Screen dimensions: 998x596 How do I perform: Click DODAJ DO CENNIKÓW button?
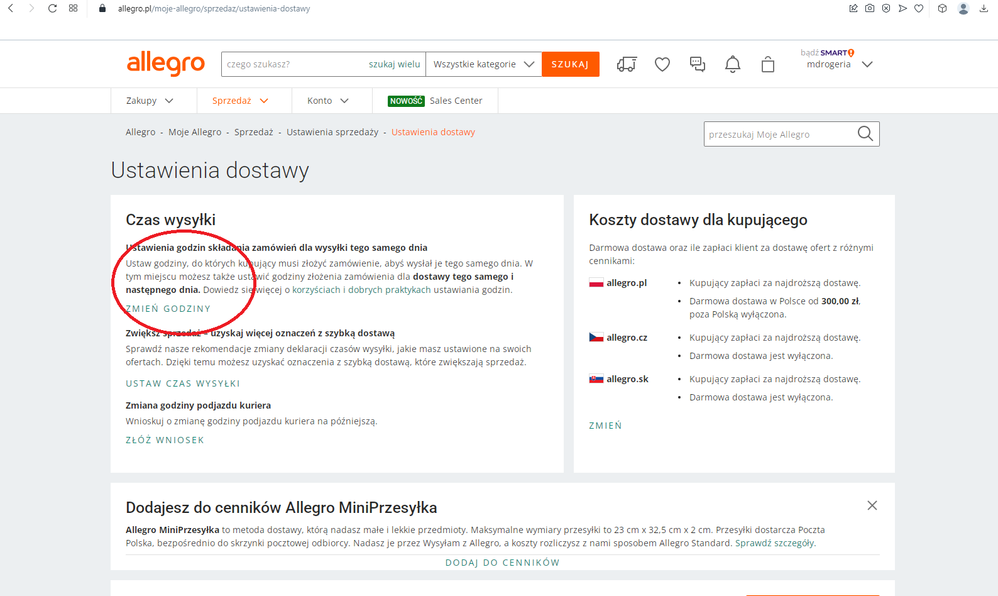(503, 562)
